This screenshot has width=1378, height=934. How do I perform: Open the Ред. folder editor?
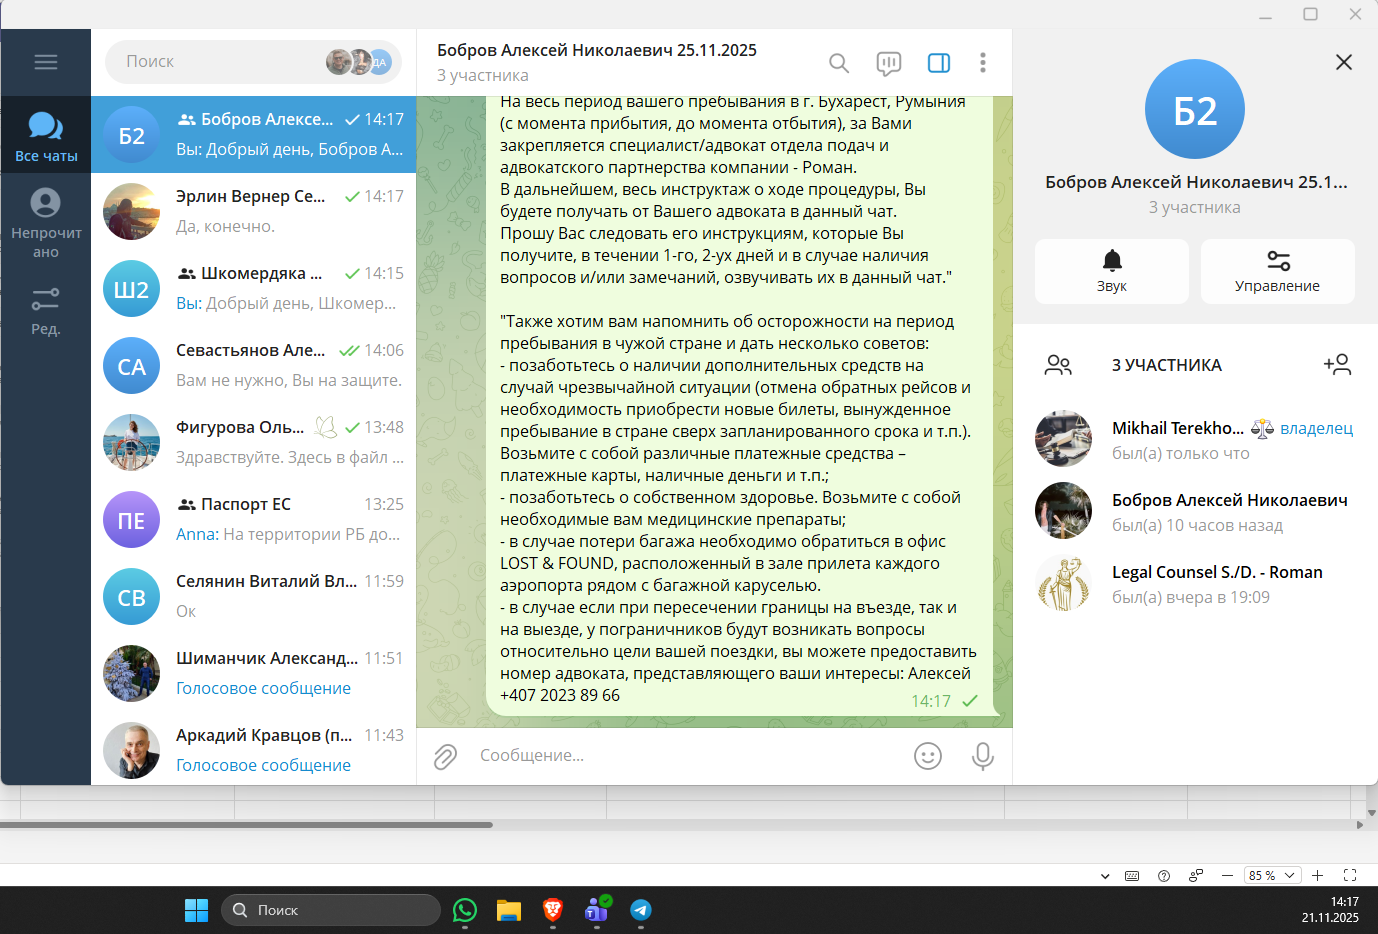pyautogui.click(x=46, y=311)
